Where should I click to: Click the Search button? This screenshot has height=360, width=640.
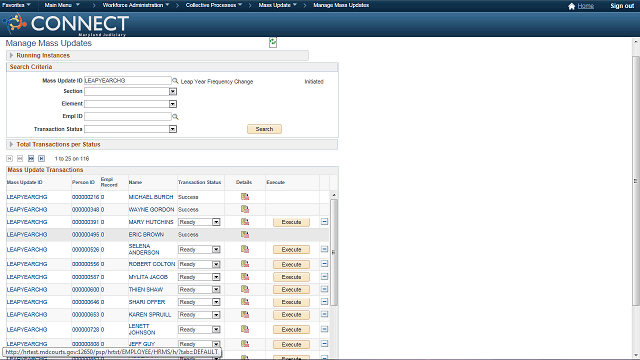click(x=264, y=129)
